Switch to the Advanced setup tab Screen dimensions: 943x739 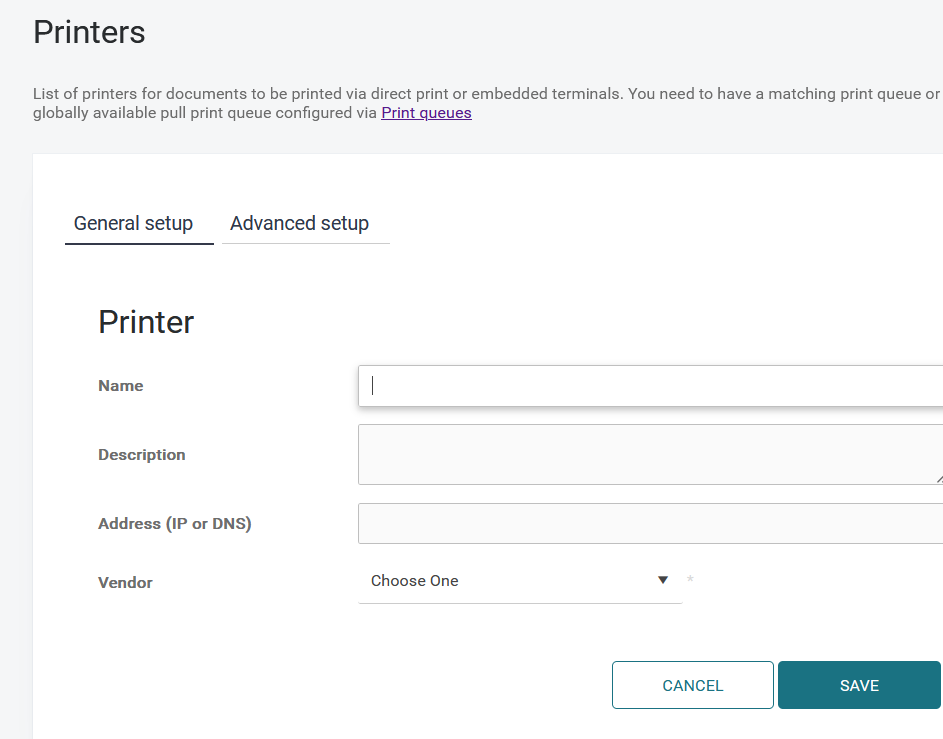pos(299,223)
